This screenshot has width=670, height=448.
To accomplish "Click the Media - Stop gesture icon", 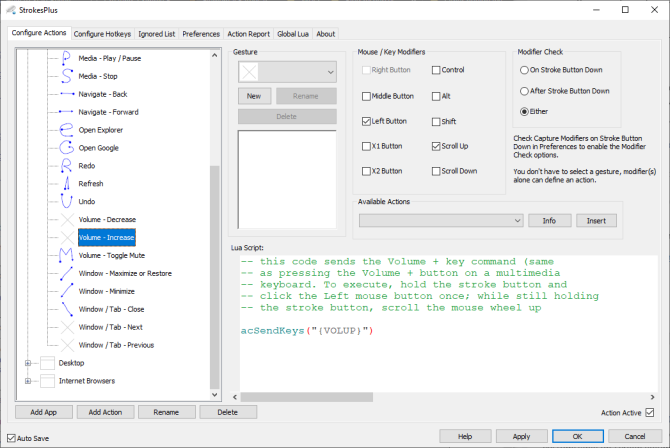I will pos(66,76).
